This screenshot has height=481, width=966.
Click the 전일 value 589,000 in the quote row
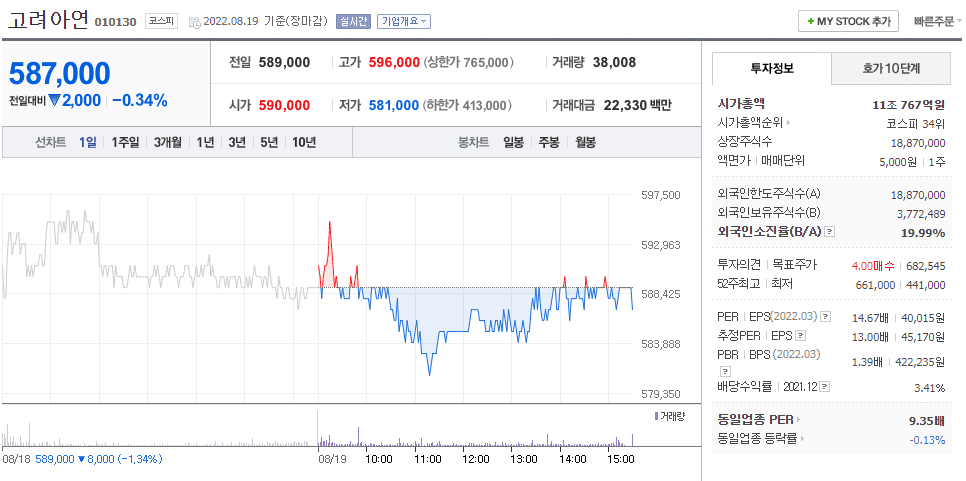coord(284,62)
